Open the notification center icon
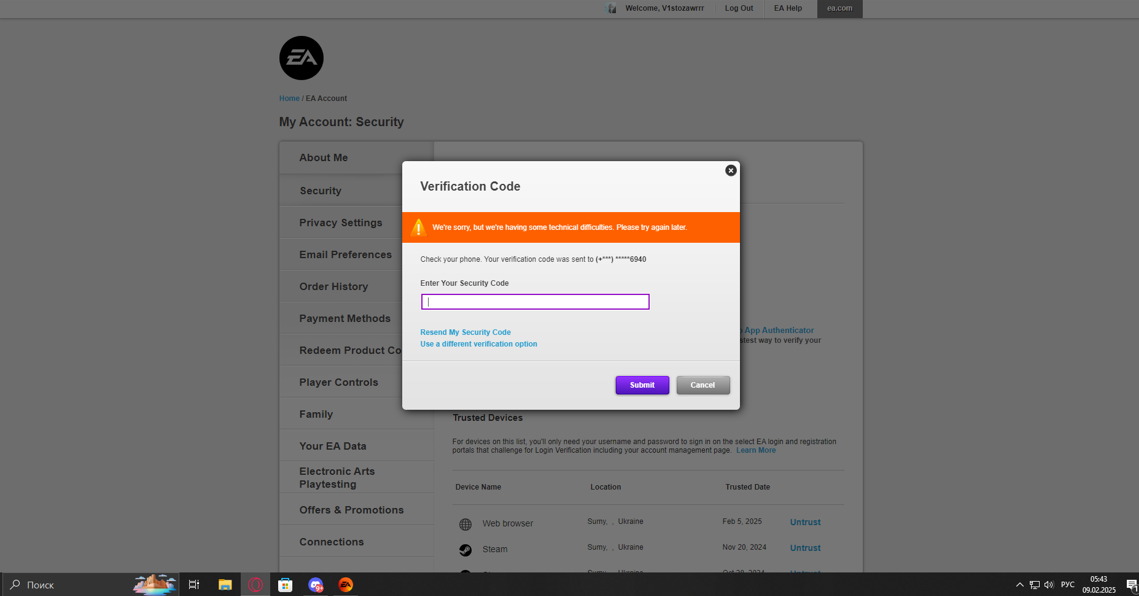This screenshot has height=596, width=1139. 1131,585
